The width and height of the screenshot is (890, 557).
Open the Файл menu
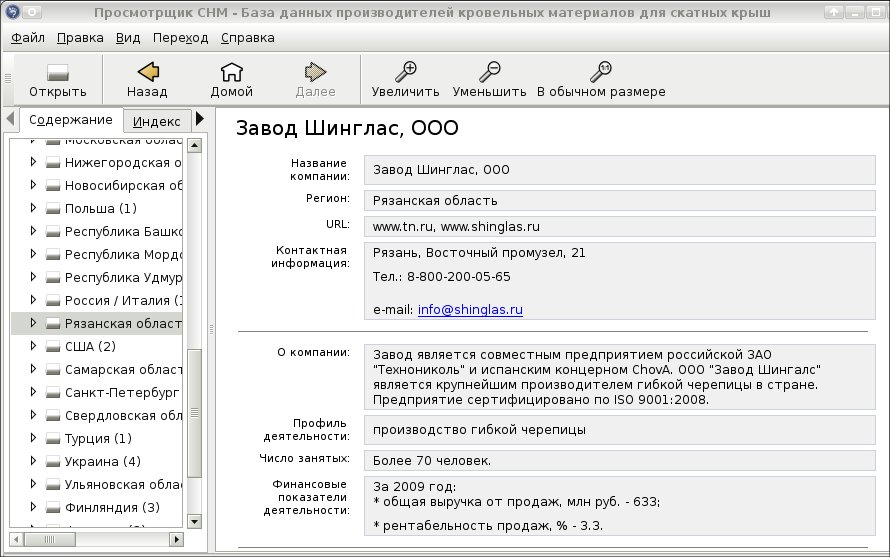(28, 38)
